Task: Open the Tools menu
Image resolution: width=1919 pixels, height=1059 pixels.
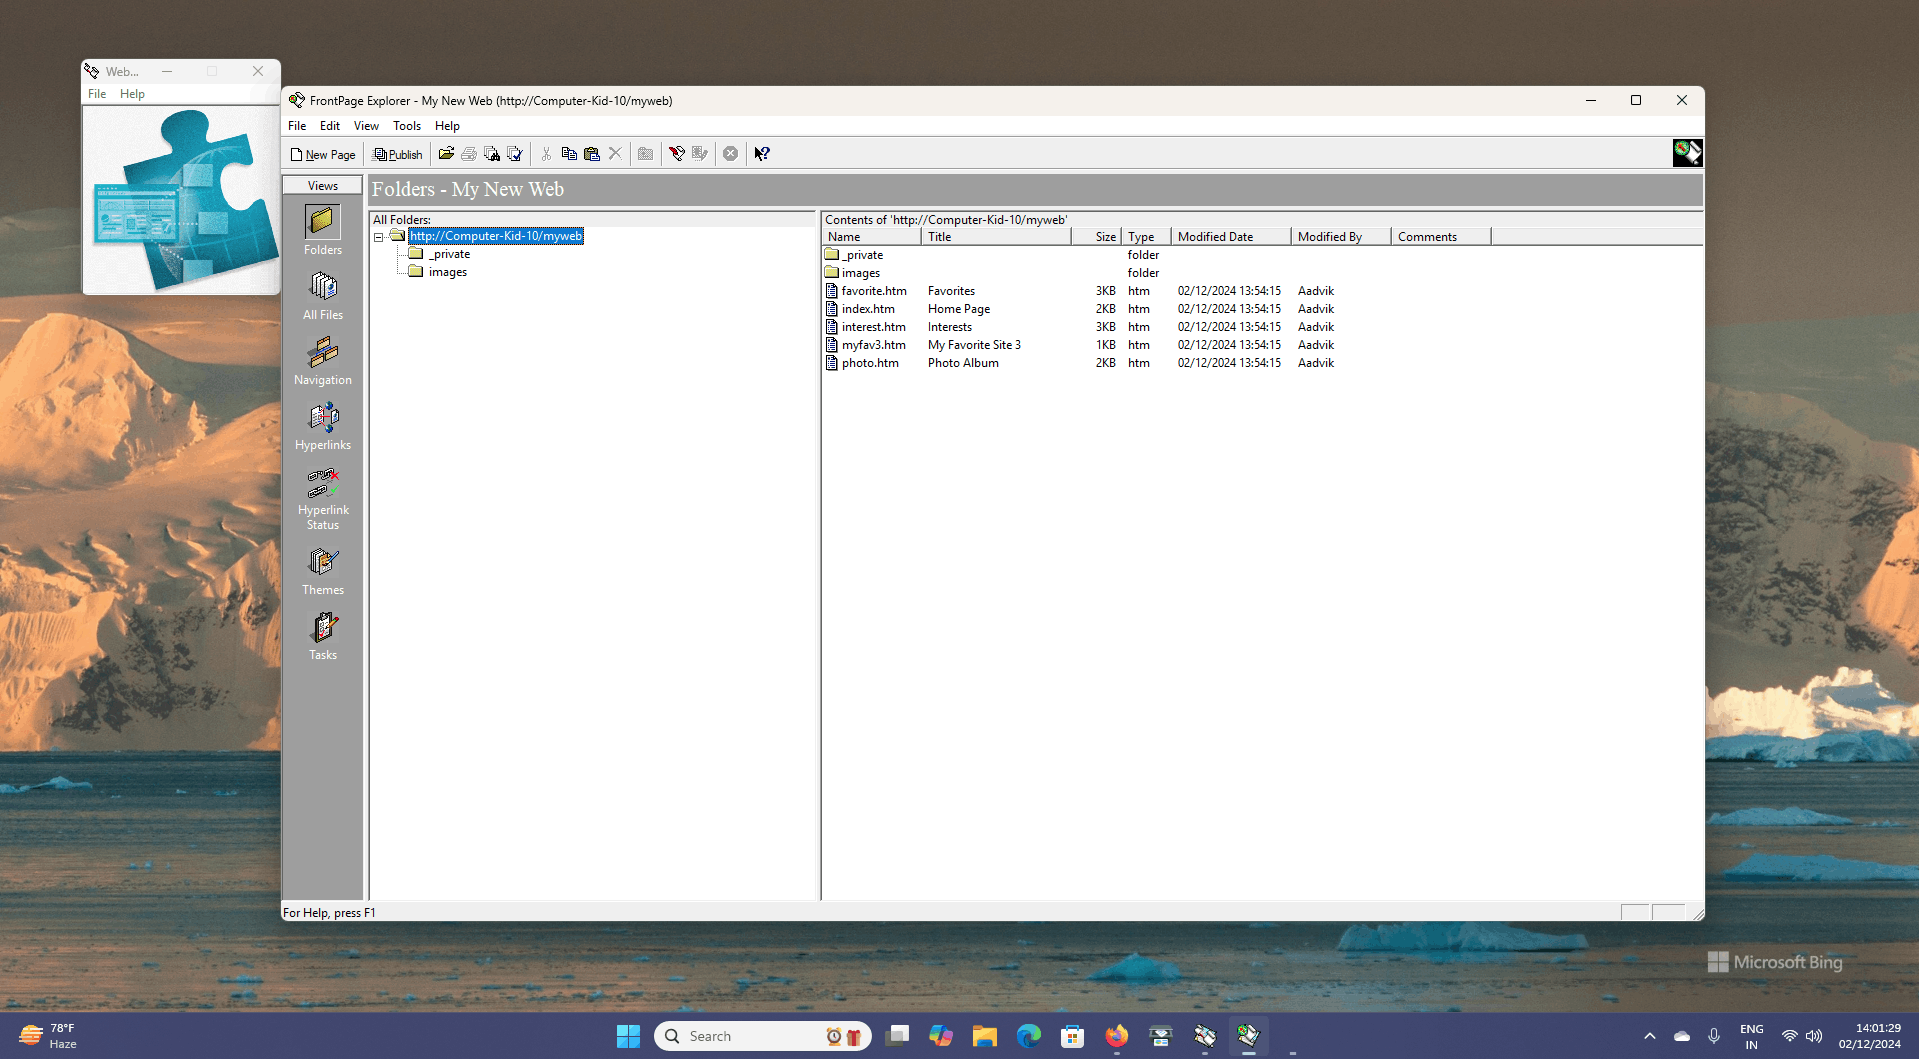Action: 407,126
